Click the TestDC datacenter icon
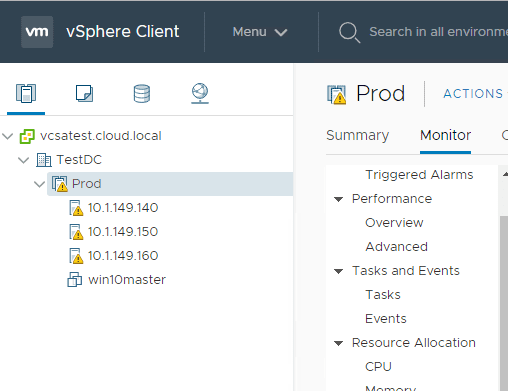 (x=44, y=160)
